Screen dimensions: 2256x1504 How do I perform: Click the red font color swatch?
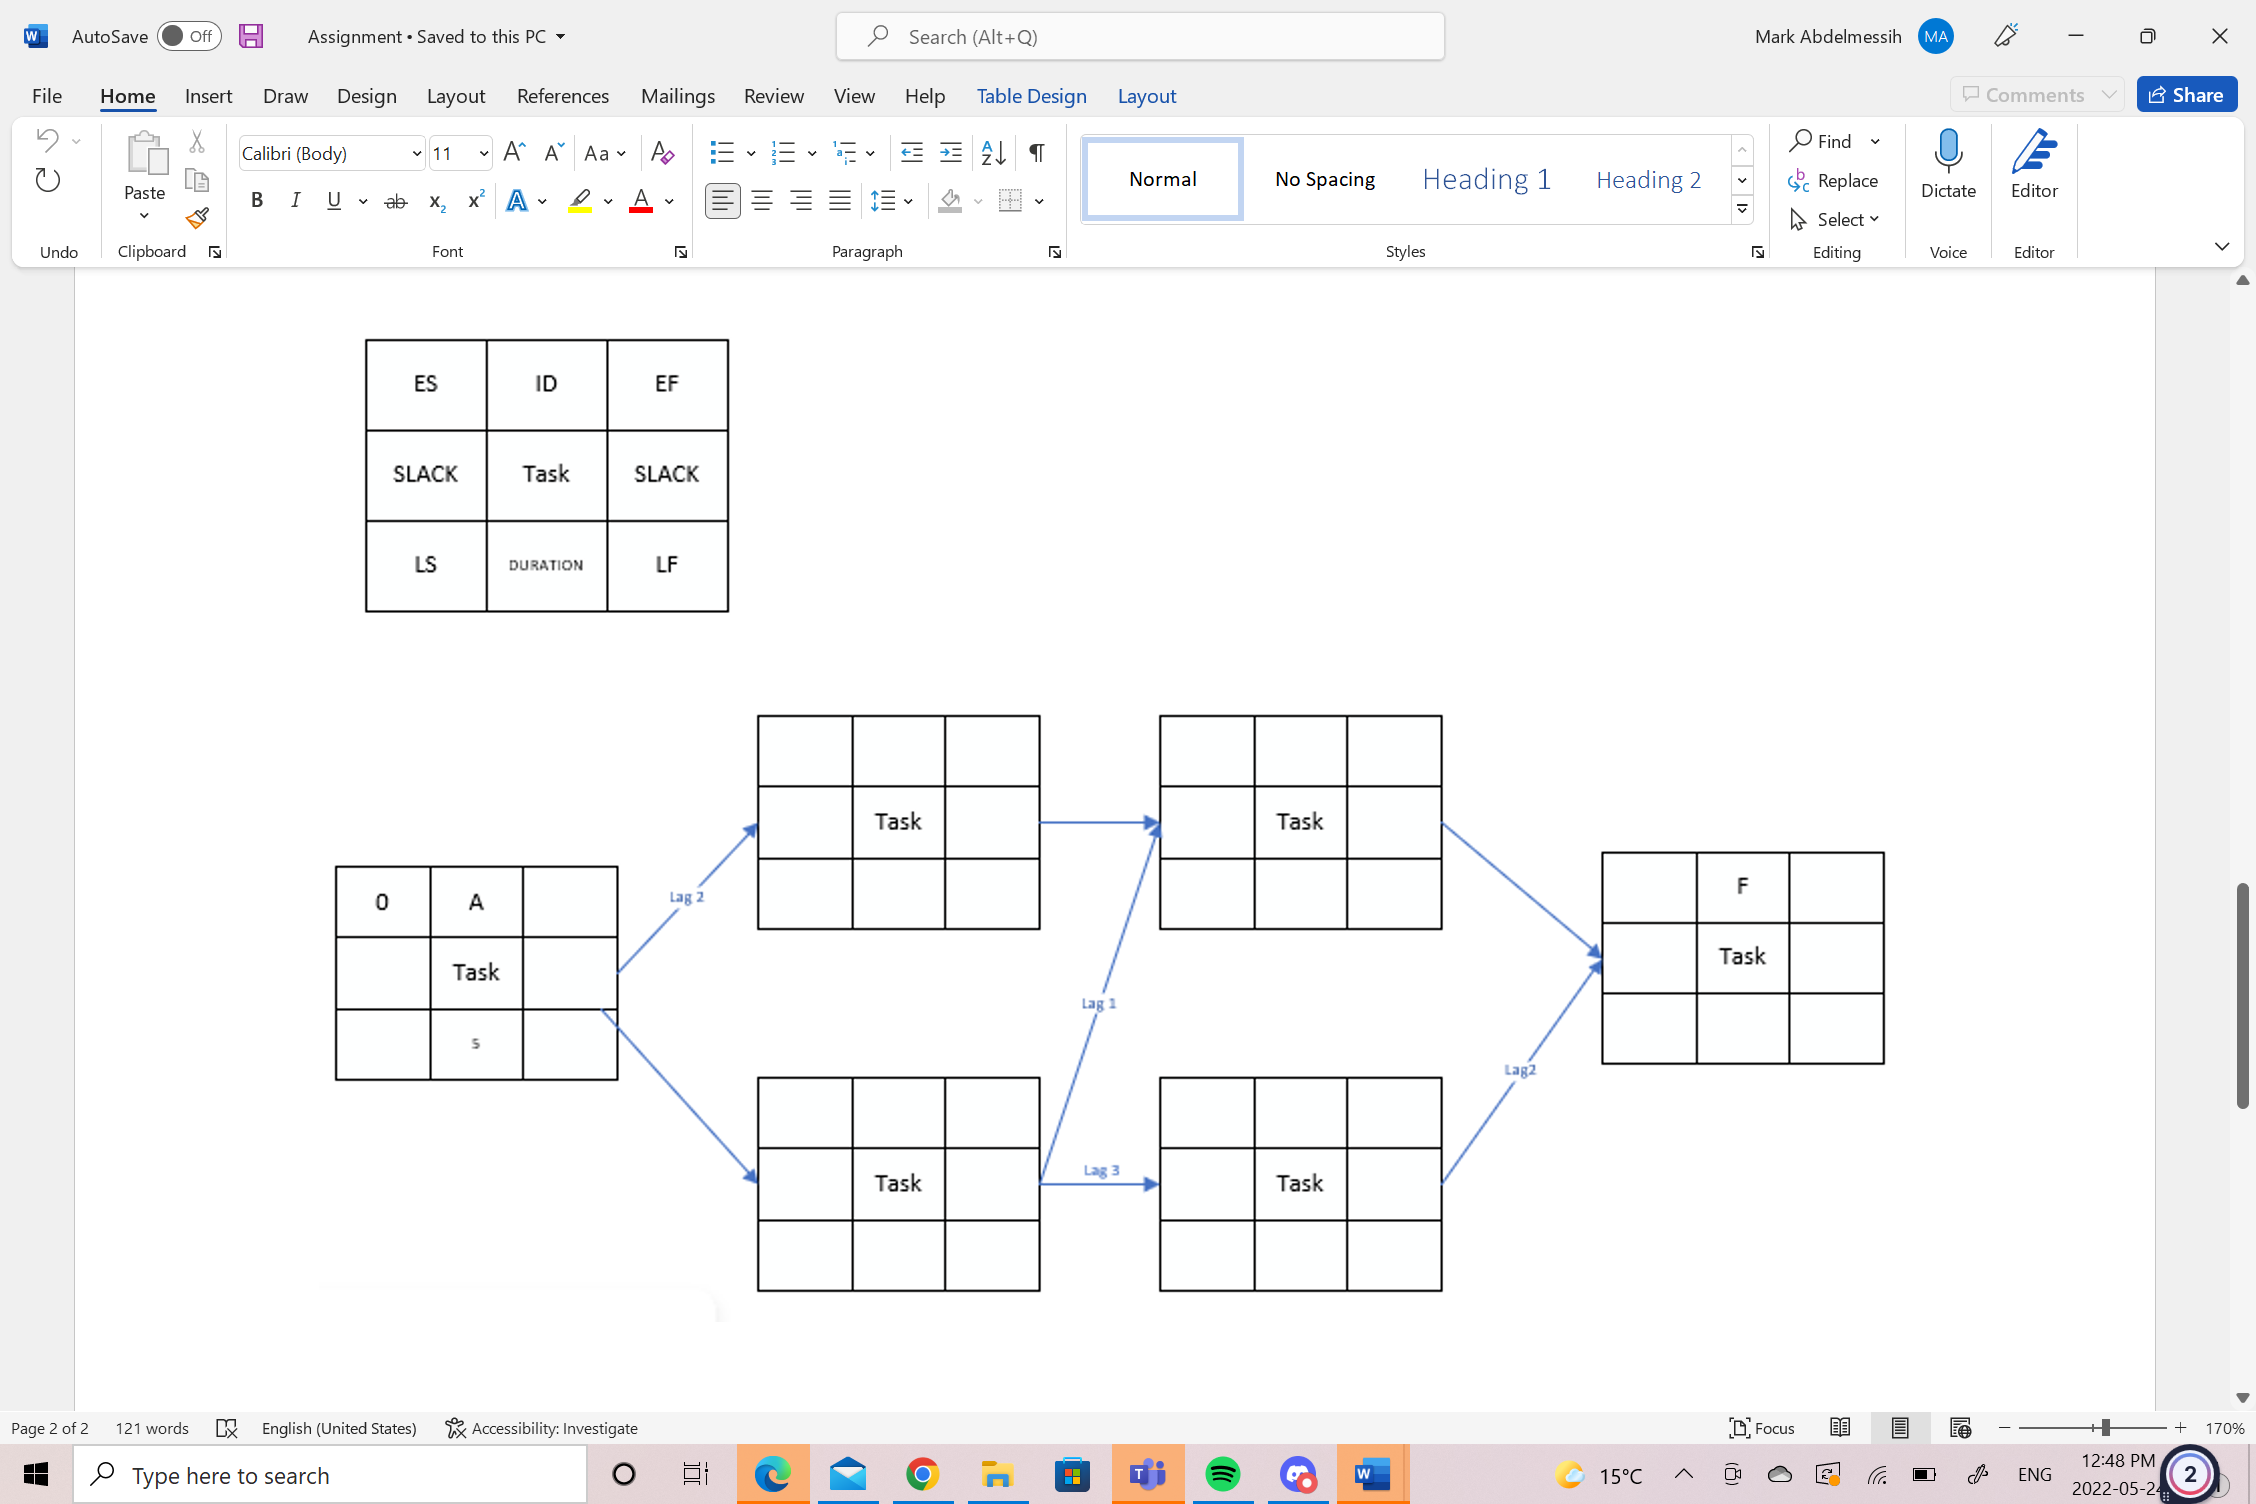(641, 201)
